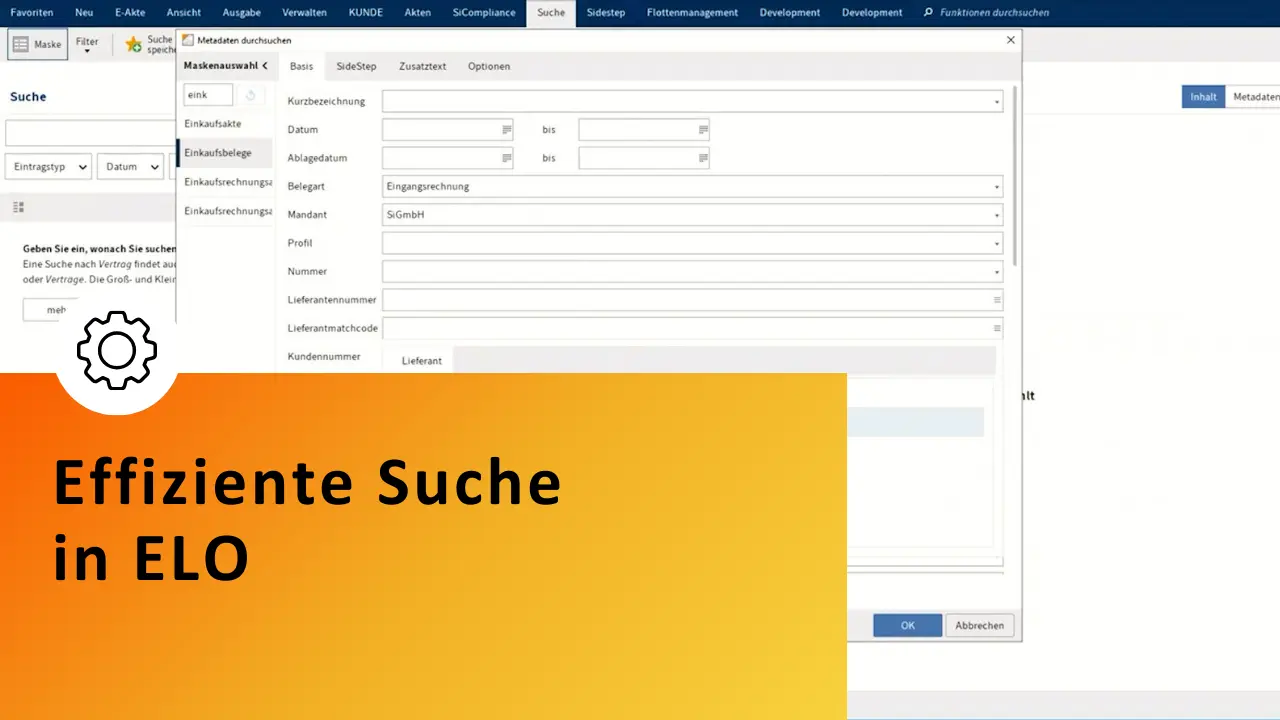Image resolution: width=1280 pixels, height=720 pixels.
Task: Click the Funktionen durchsuchen search box
Action: click(994, 13)
